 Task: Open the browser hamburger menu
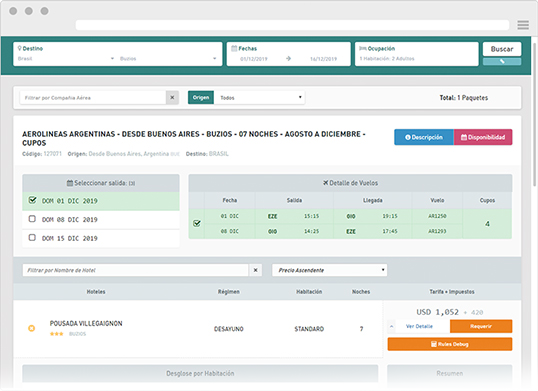[523, 25]
